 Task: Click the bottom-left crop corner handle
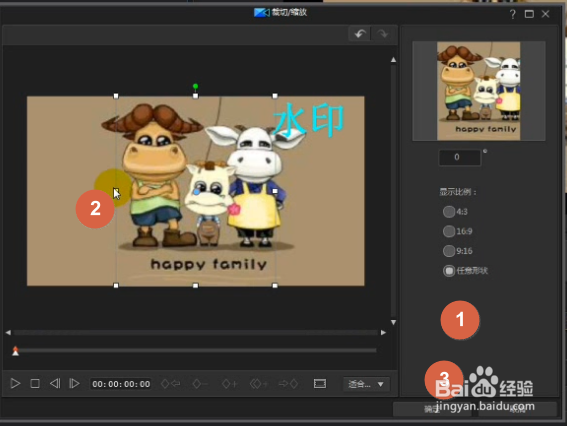click(x=116, y=285)
